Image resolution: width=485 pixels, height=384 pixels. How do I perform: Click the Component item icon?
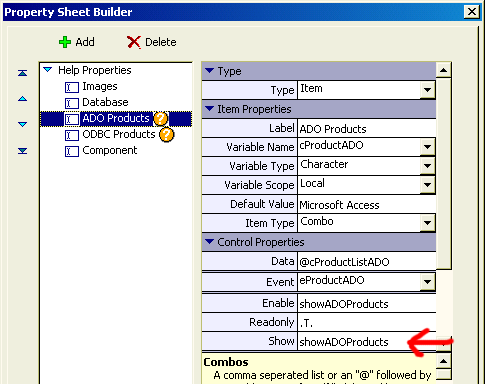[72, 151]
